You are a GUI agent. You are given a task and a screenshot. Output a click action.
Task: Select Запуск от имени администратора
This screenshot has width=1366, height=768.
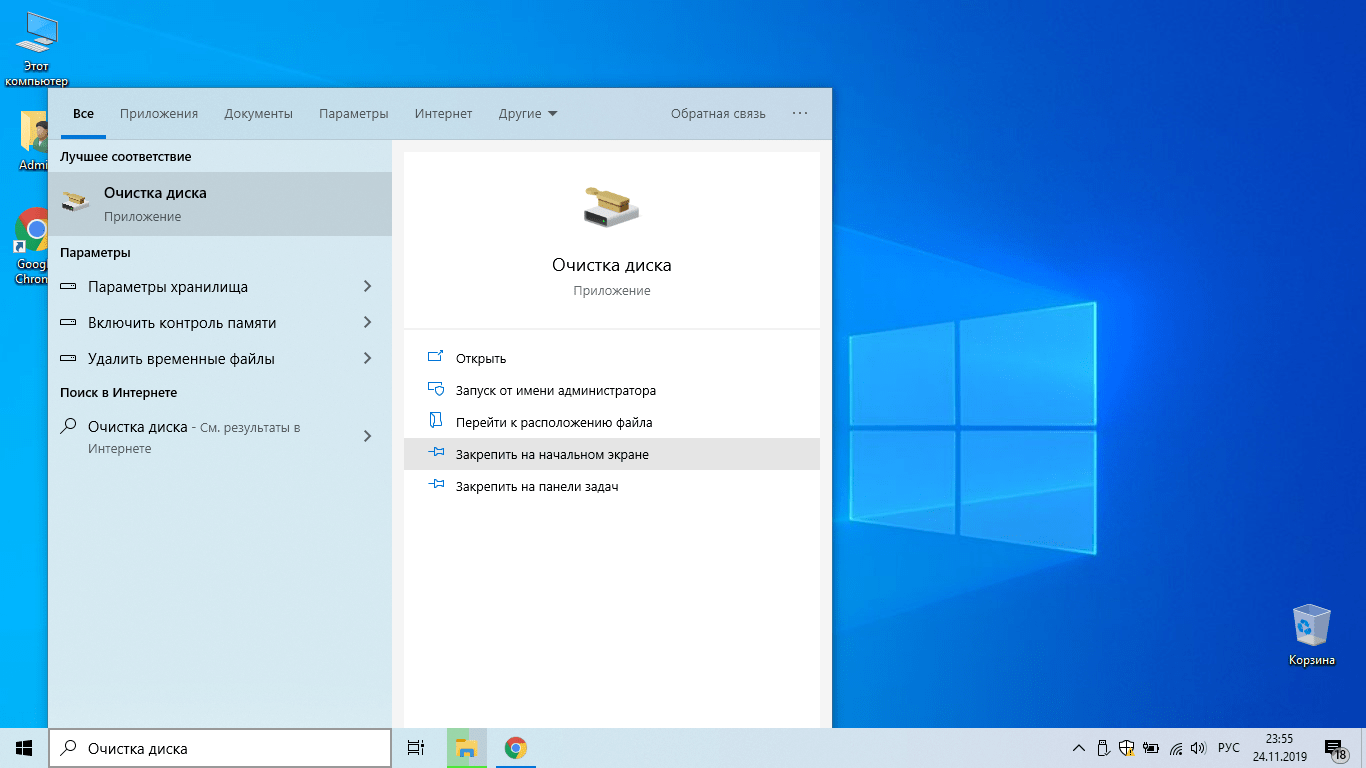click(555, 391)
